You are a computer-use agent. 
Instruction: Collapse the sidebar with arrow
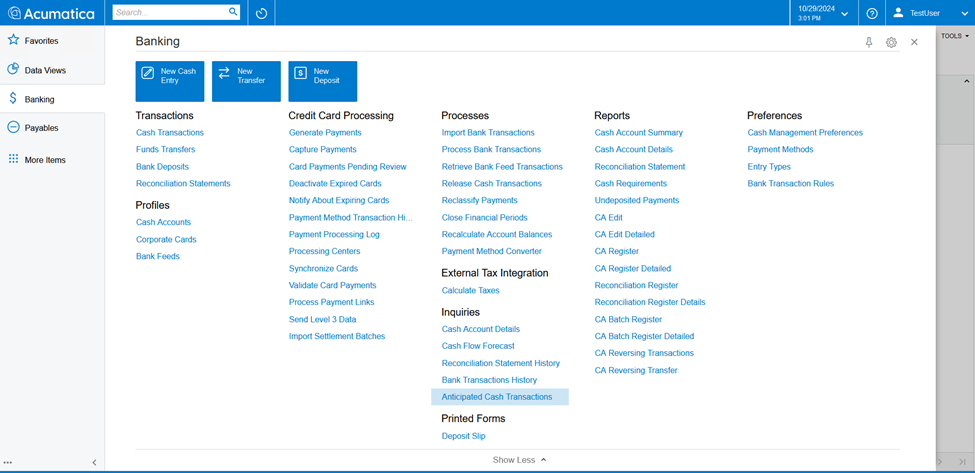coord(95,462)
